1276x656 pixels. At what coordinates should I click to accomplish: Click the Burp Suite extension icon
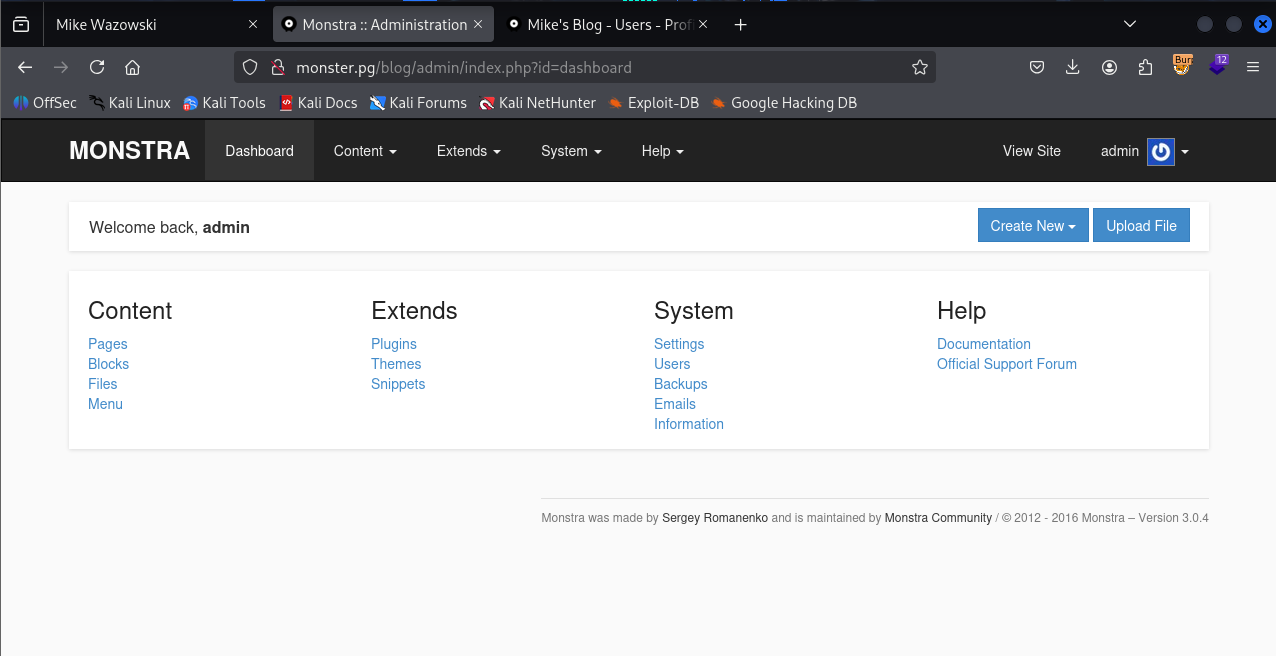point(1183,66)
